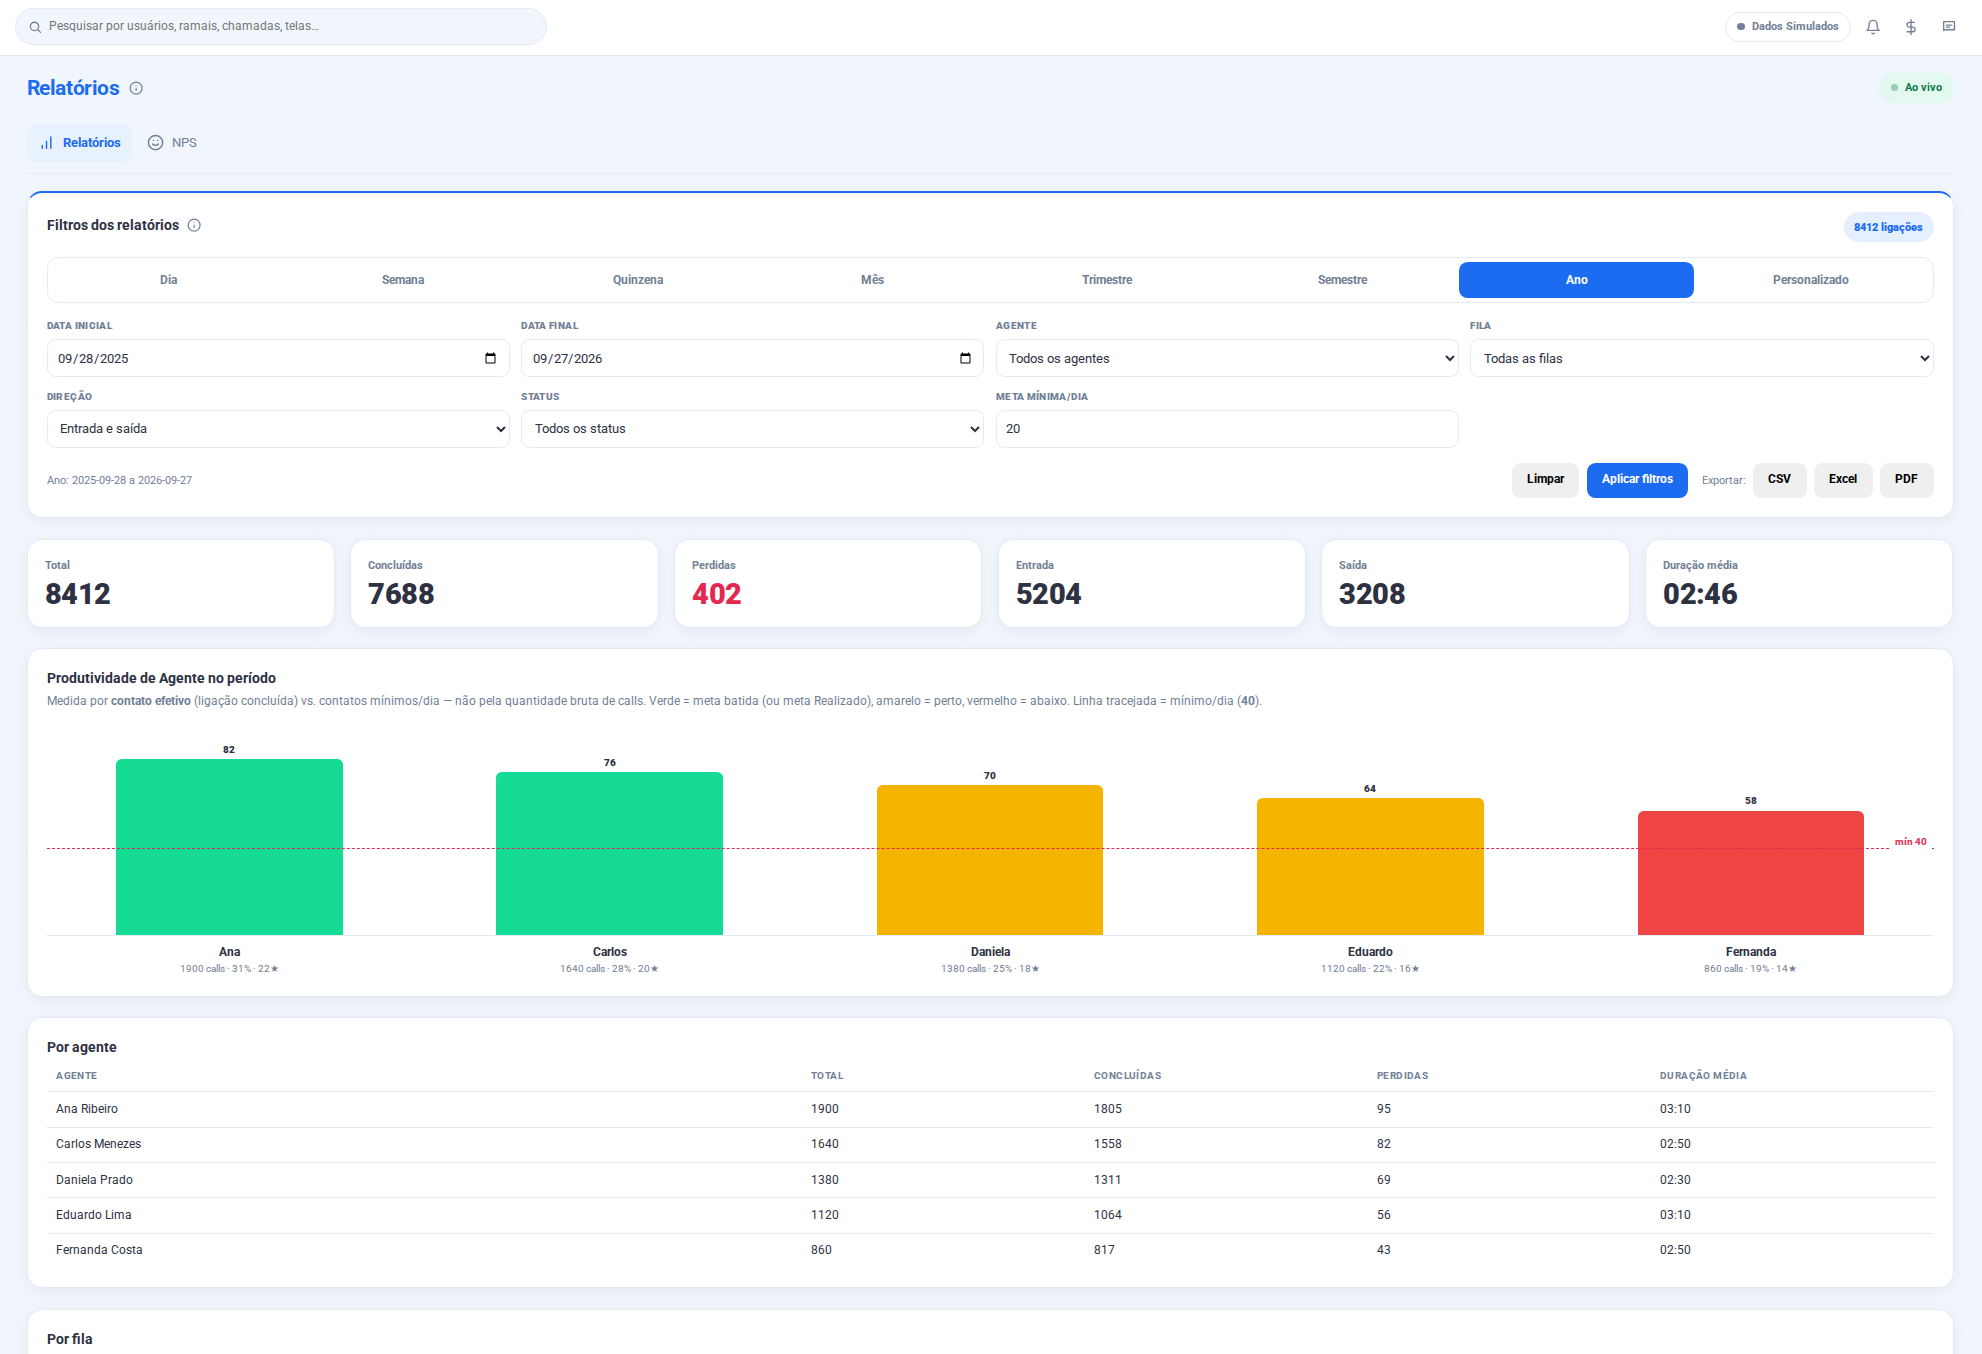Switch to the NPS tab

pyautogui.click(x=173, y=143)
